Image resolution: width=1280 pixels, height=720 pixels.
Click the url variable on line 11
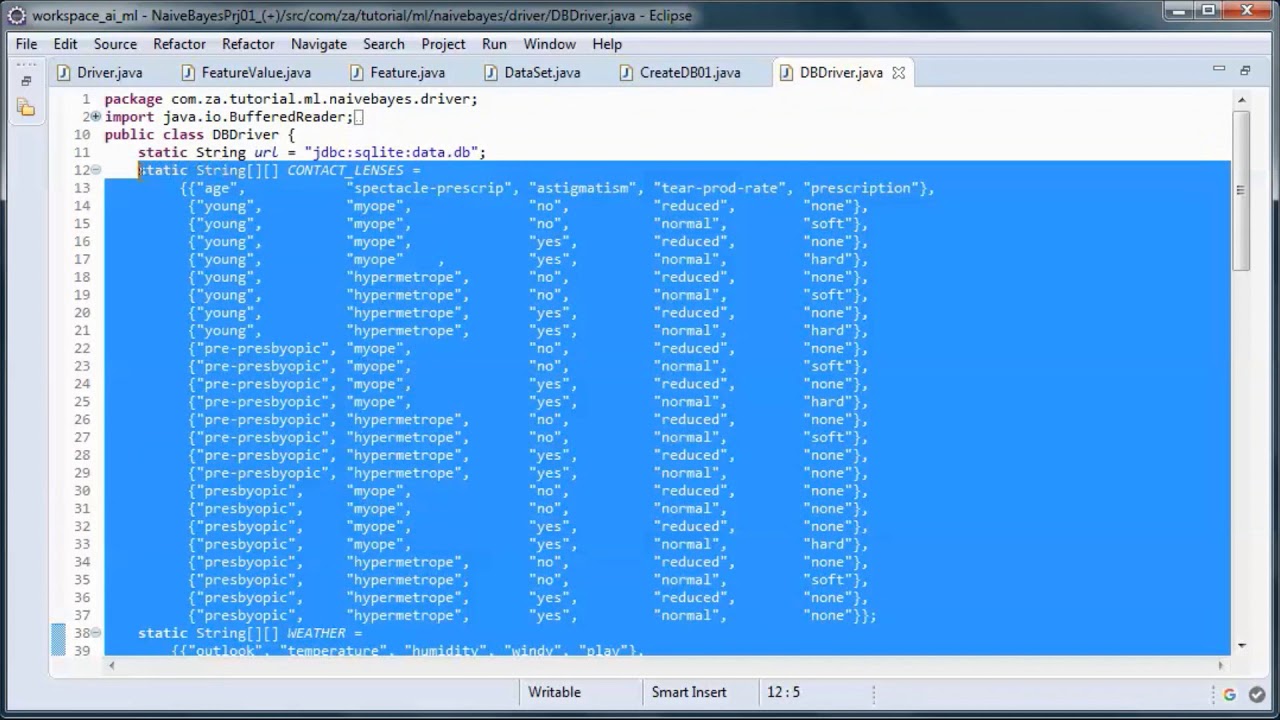(266, 152)
